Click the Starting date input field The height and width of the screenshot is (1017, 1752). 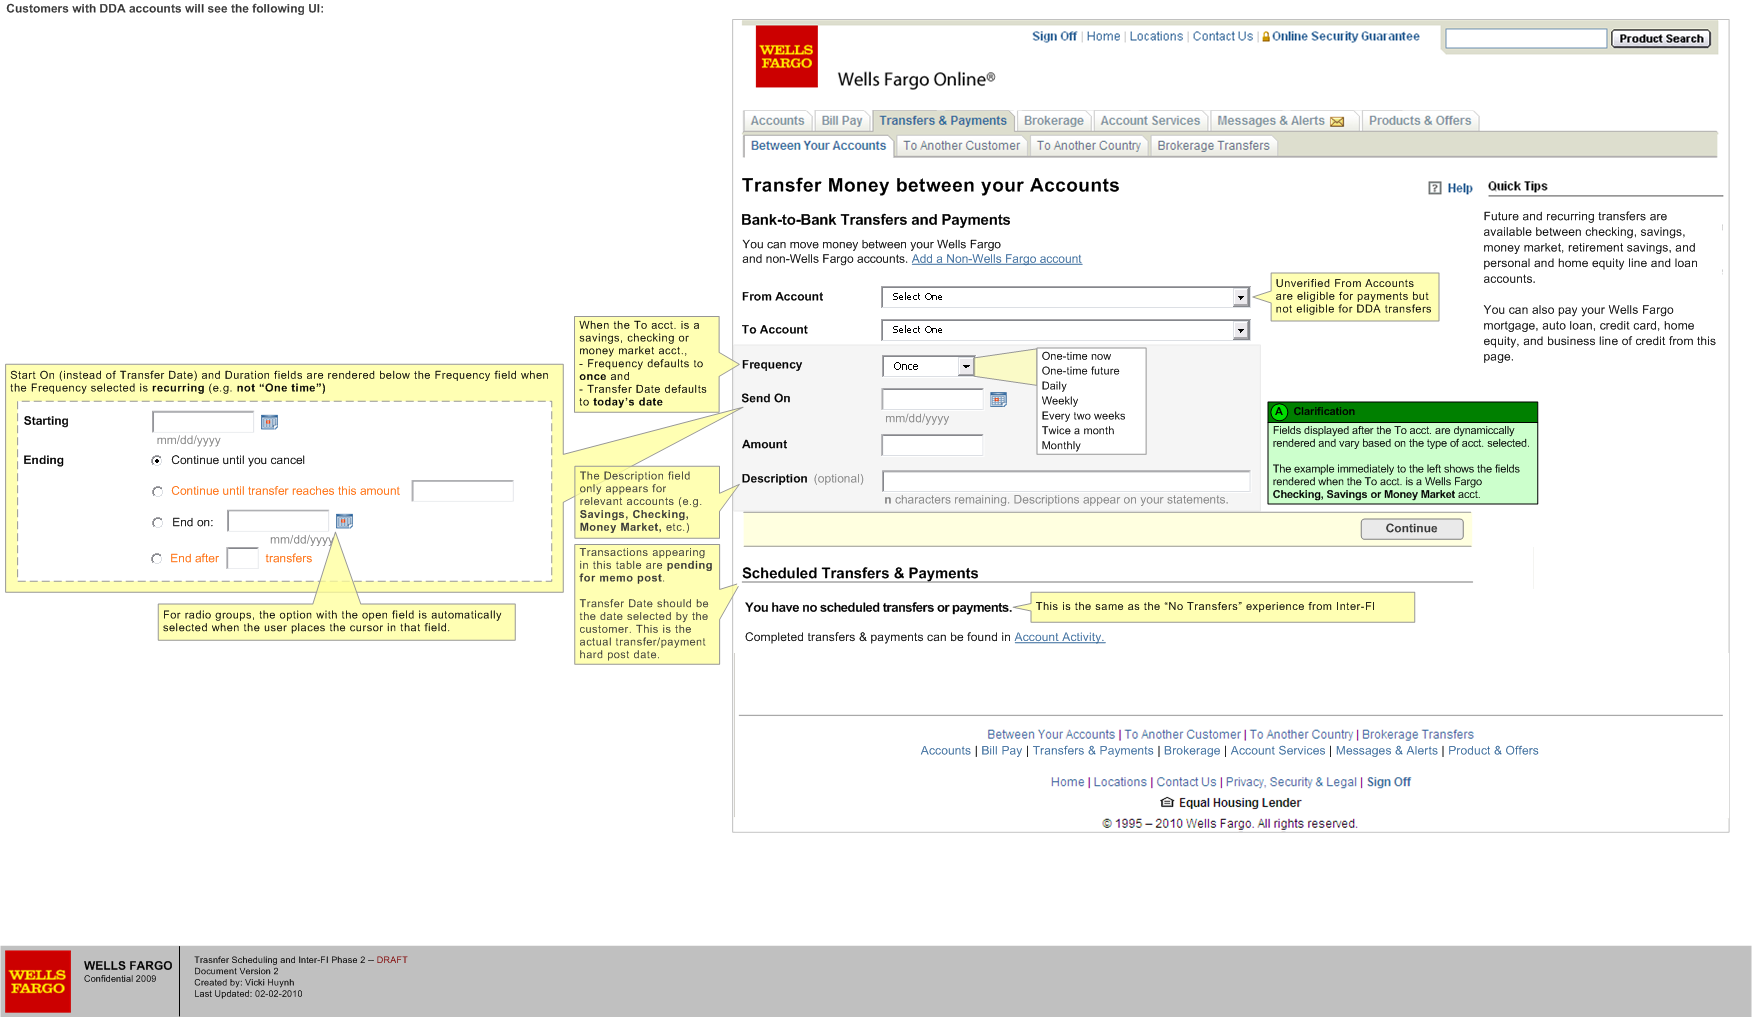[x=203, y=422]
